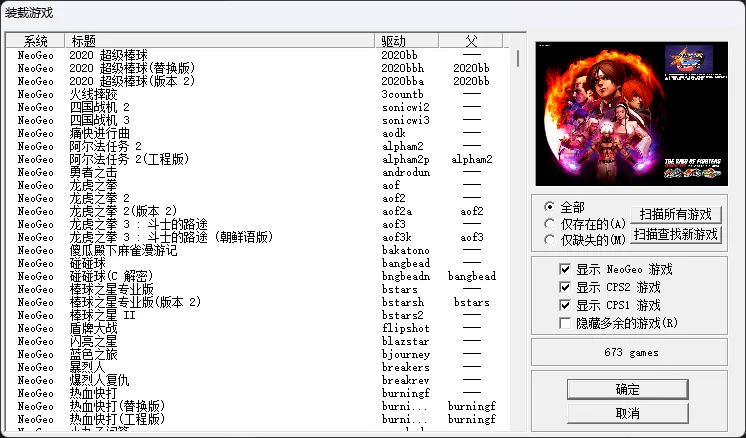Click driver name blazstar
The width and height of the screenshot is (746, 438).
click(x=405, y=341)
